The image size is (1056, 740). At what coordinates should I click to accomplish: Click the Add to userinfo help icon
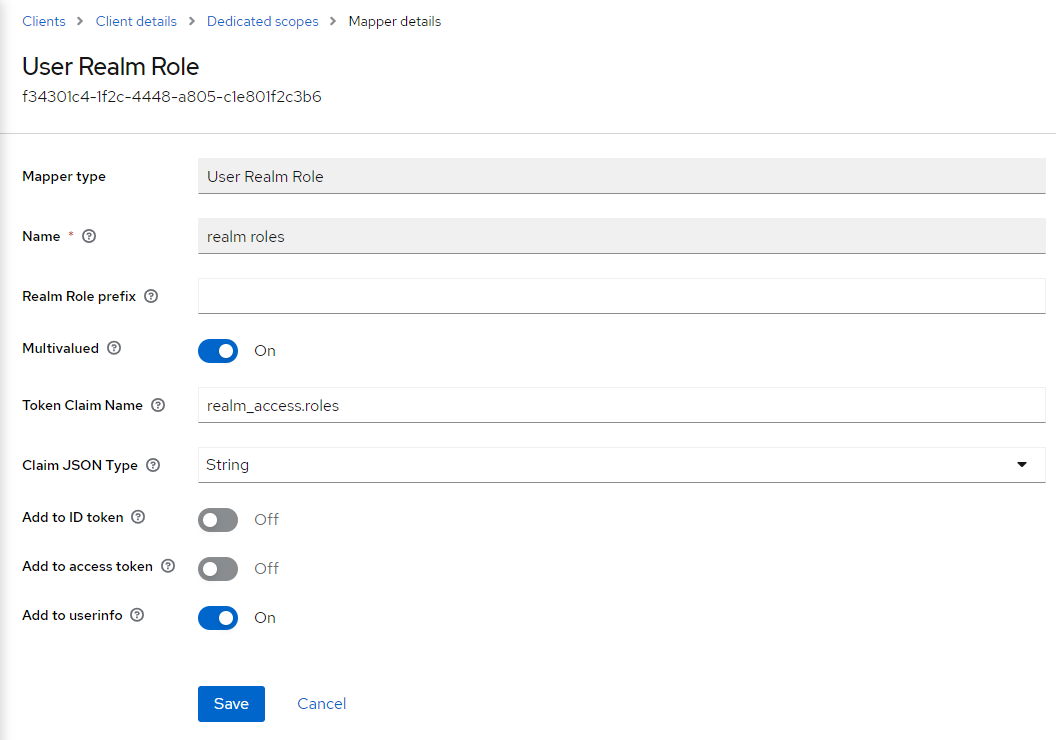136,615
